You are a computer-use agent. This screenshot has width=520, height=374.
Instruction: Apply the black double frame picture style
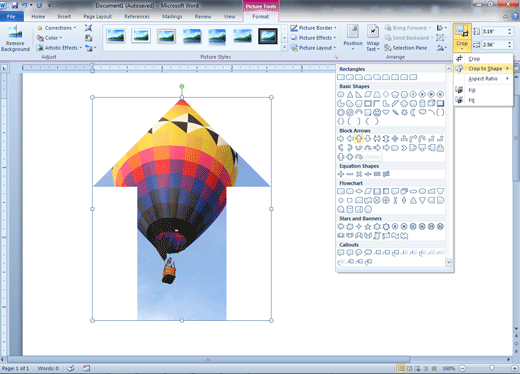[x=268, y=36]
